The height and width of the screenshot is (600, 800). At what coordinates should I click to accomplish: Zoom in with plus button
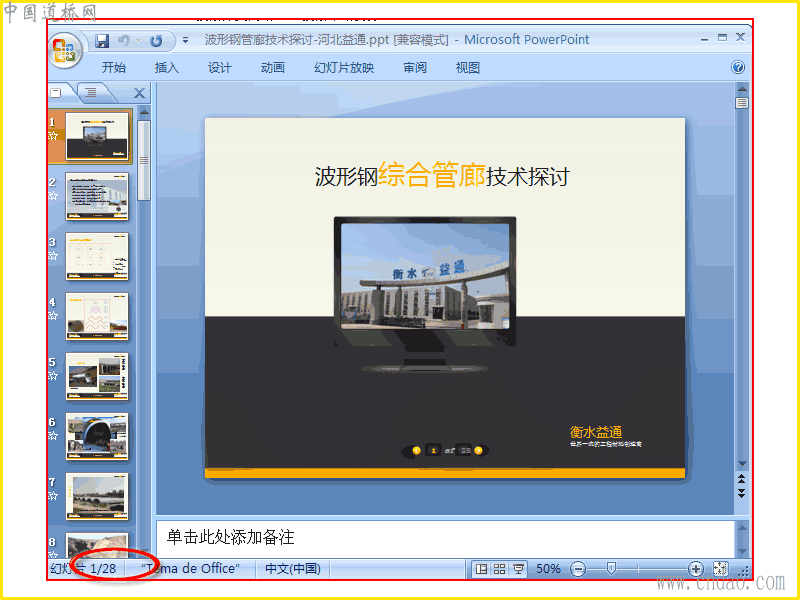695,568
